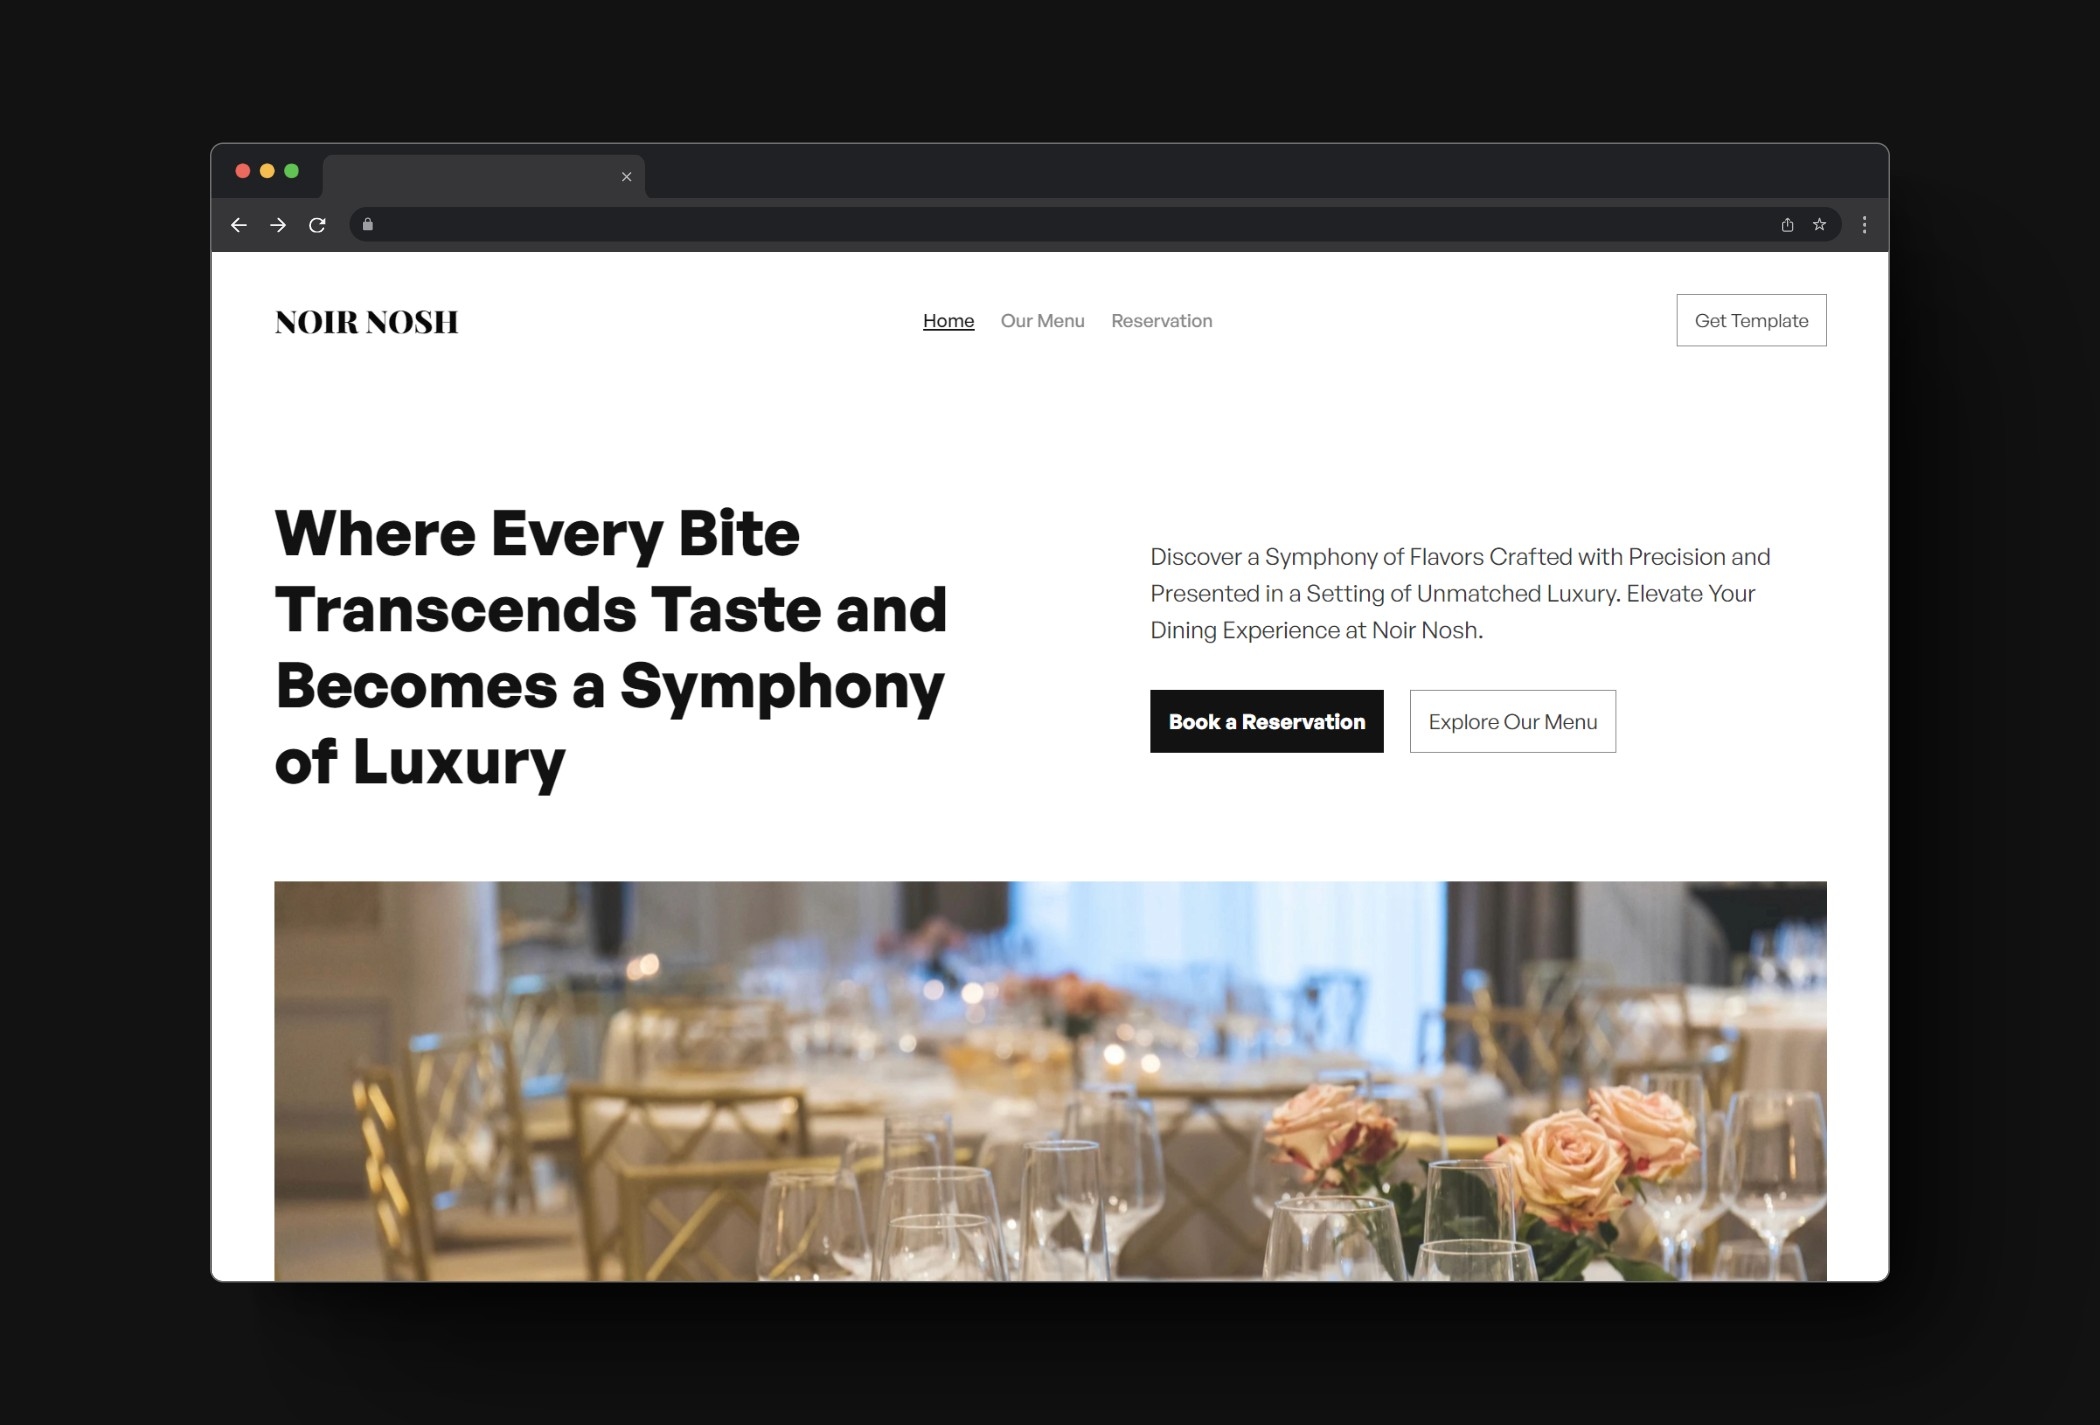The width and height of the screenshot is (2100, 1425).
Task: Click the Explore Our Menu button
Action: [x=1512, y=720]
